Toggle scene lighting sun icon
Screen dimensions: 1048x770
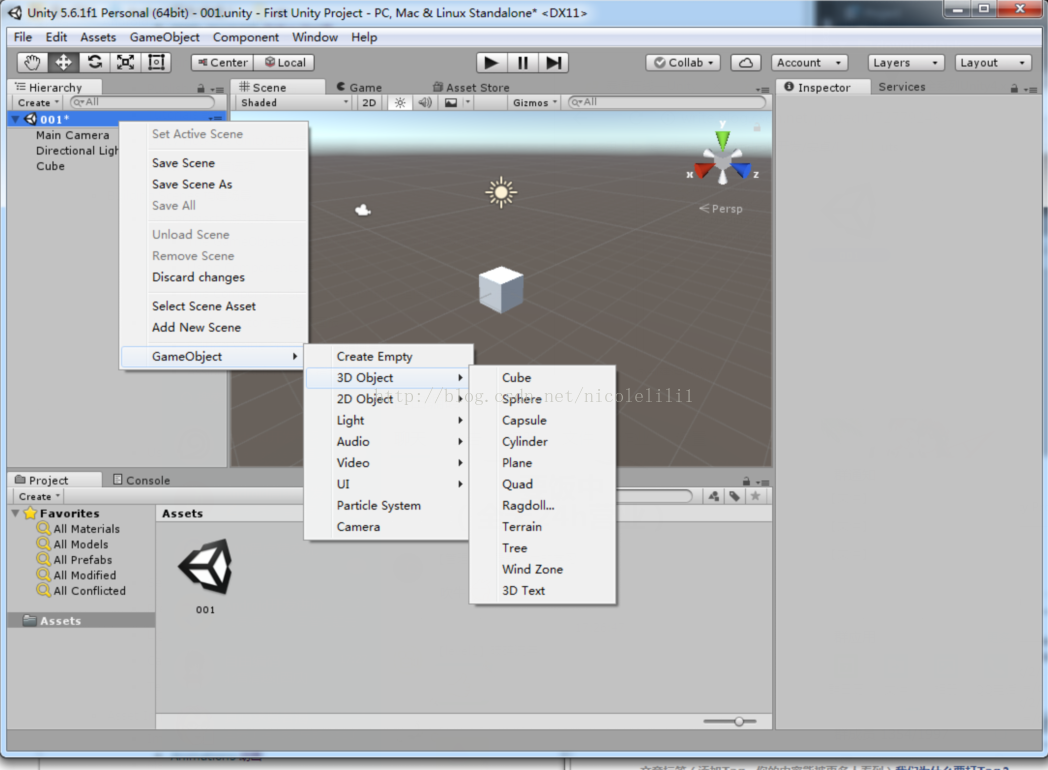click(400, 102)
